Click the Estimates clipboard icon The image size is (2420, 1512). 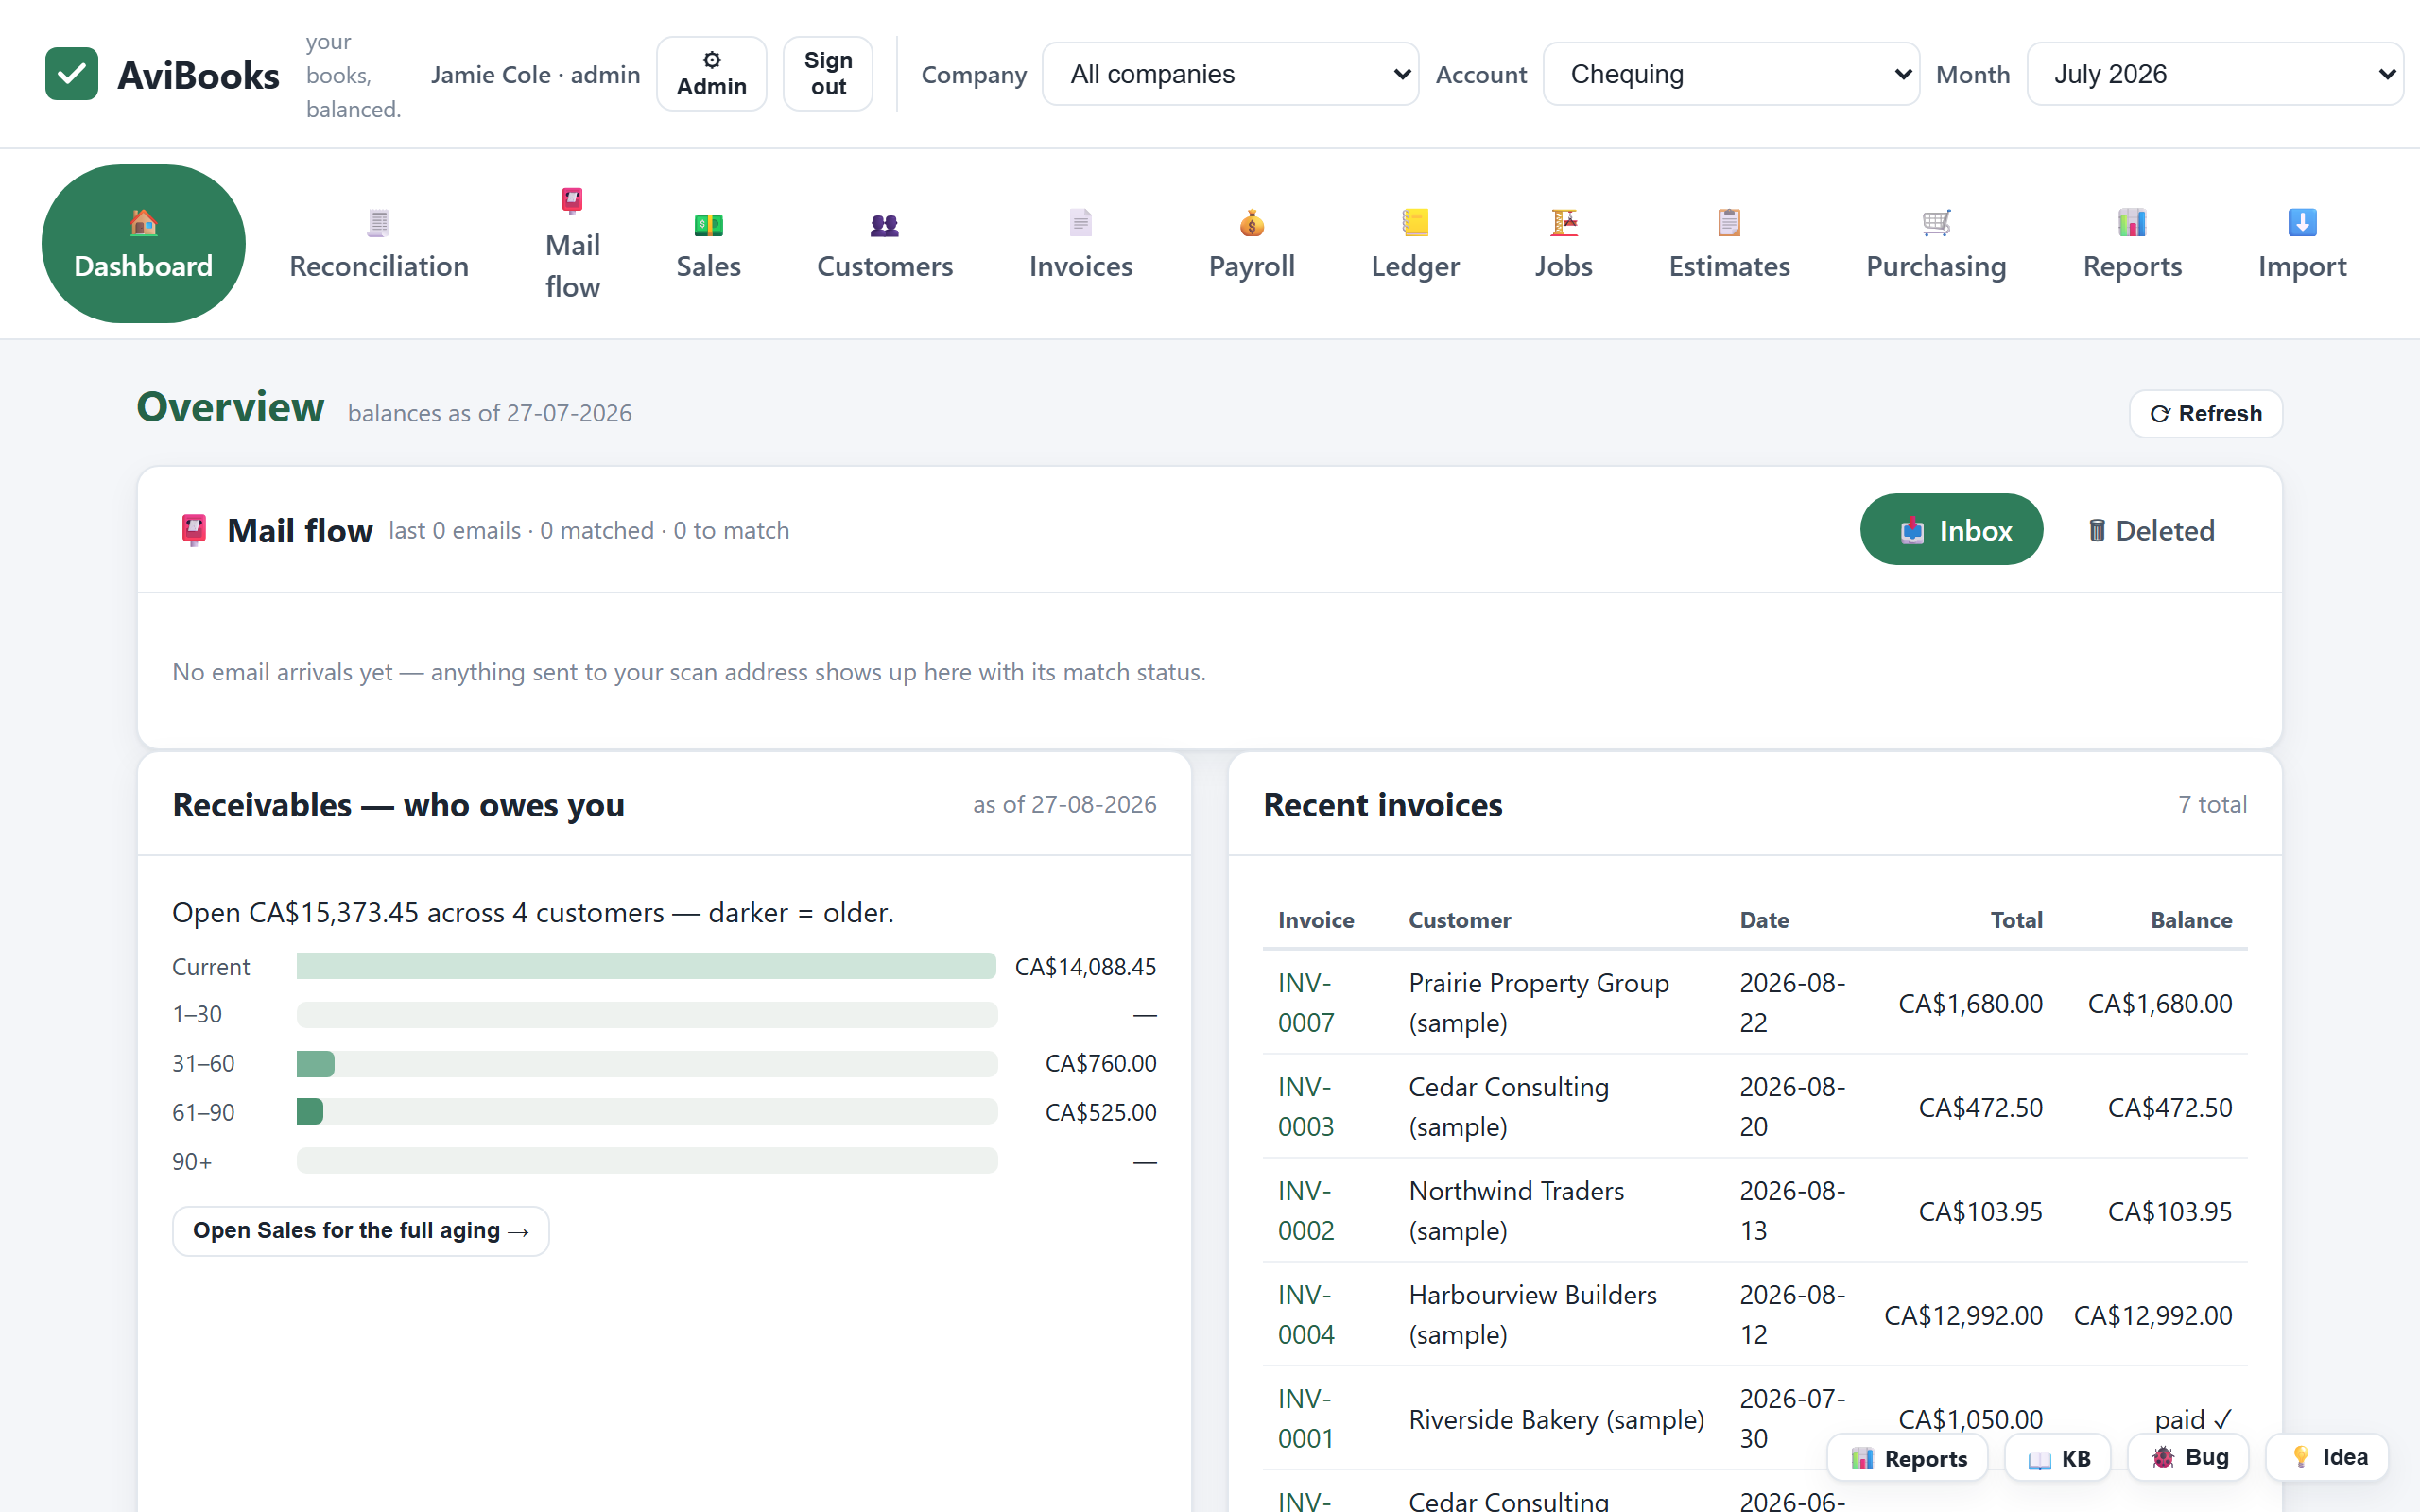pyautogui.click(x=1729, y=222)
